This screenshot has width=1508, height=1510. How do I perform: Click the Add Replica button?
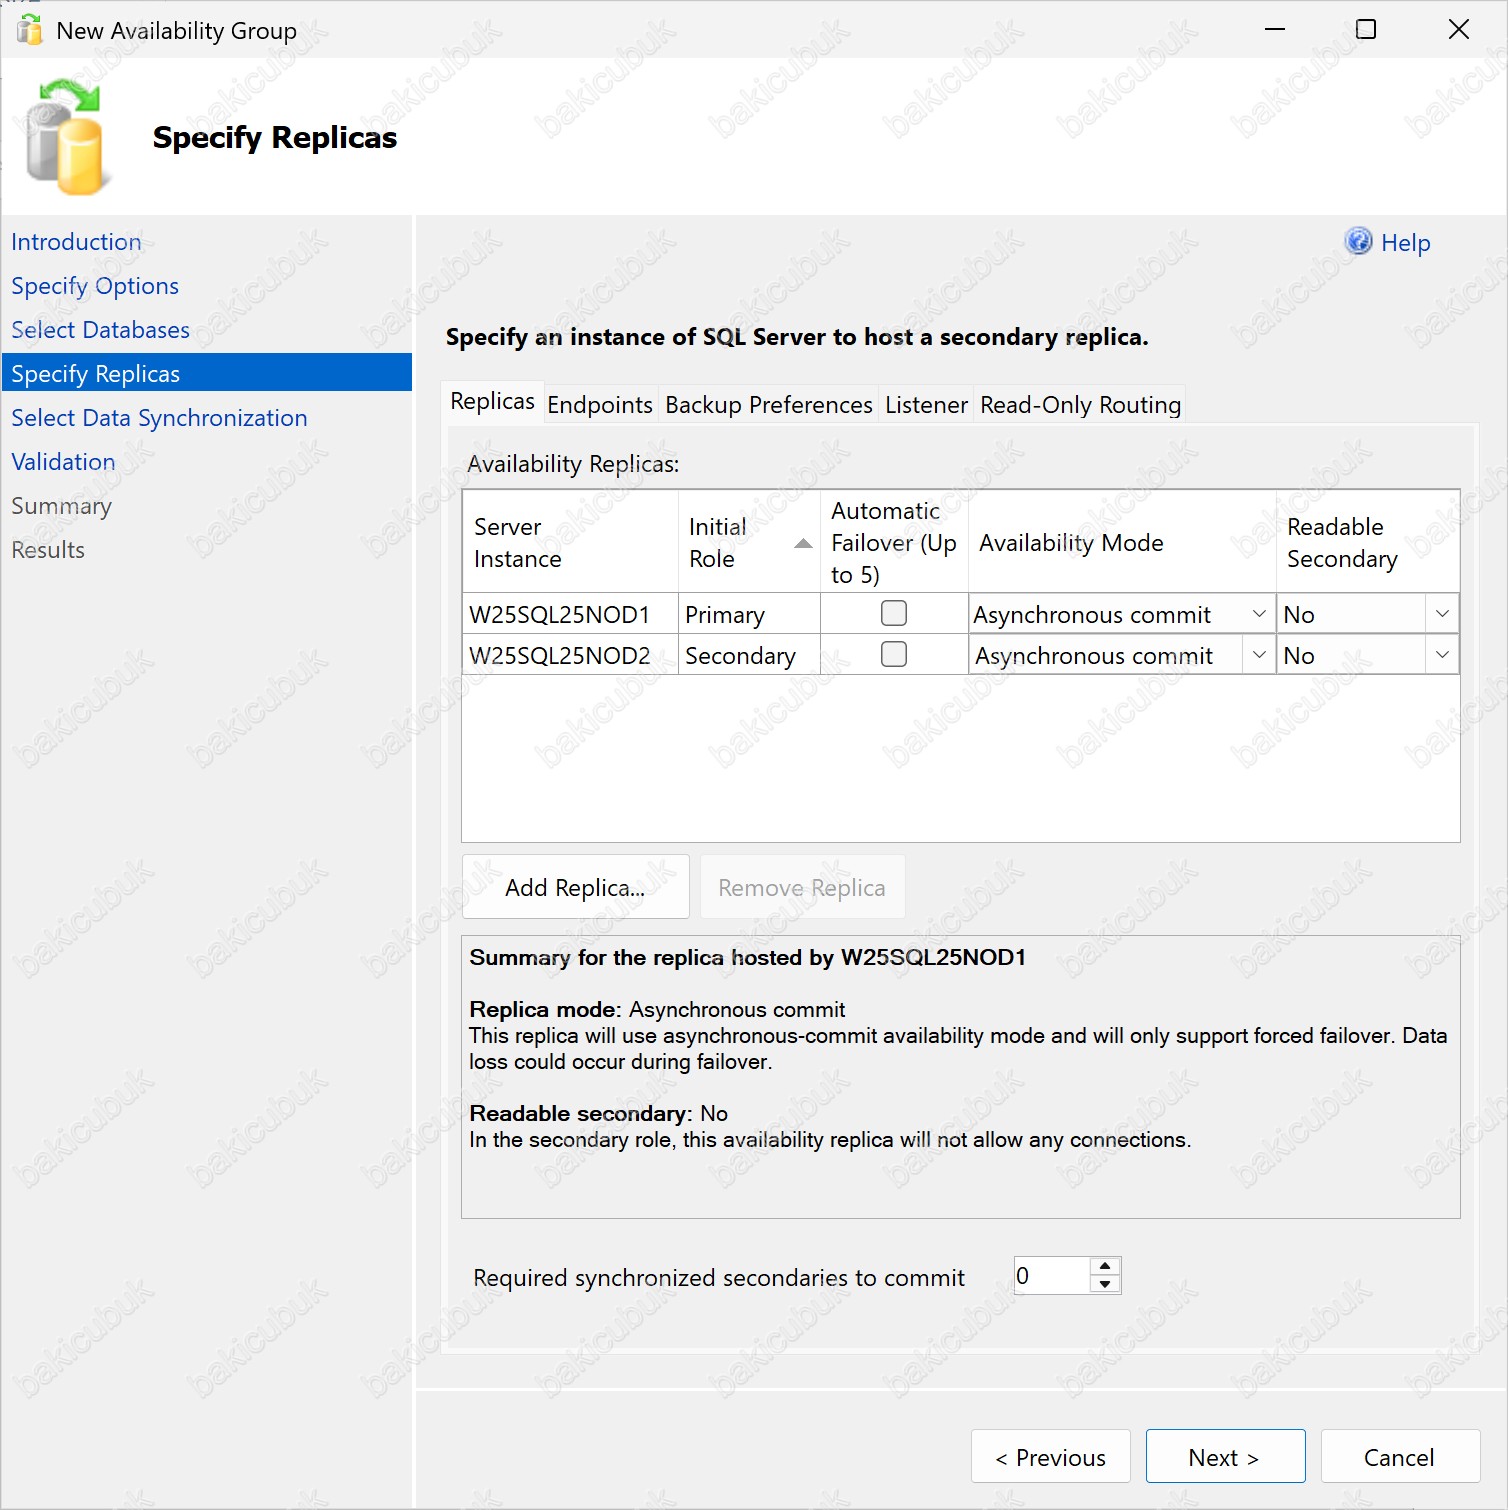tap(575, 887)
